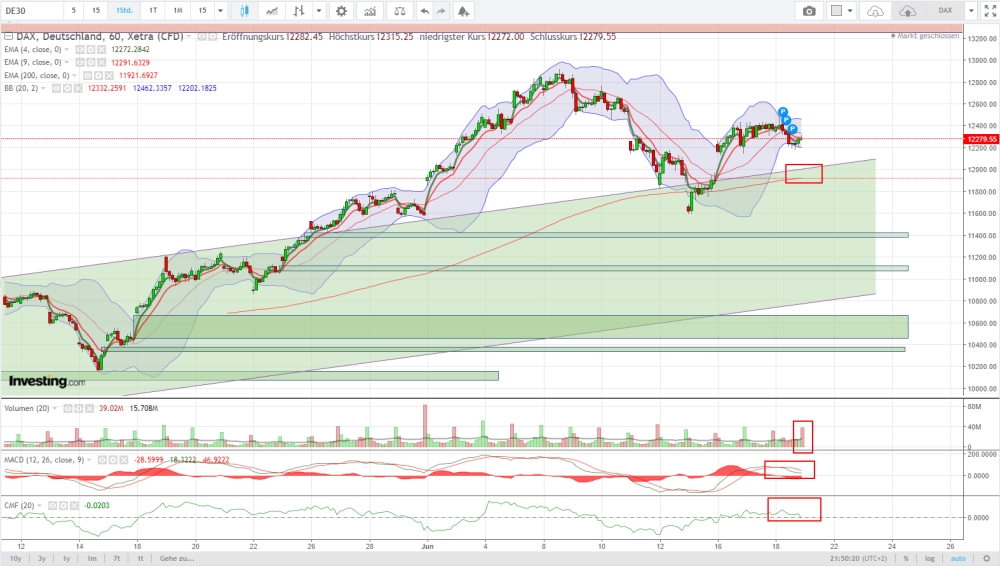1000x566 pixels.
Task: Select the 5 minute timeframe
Action: [73, 11]
